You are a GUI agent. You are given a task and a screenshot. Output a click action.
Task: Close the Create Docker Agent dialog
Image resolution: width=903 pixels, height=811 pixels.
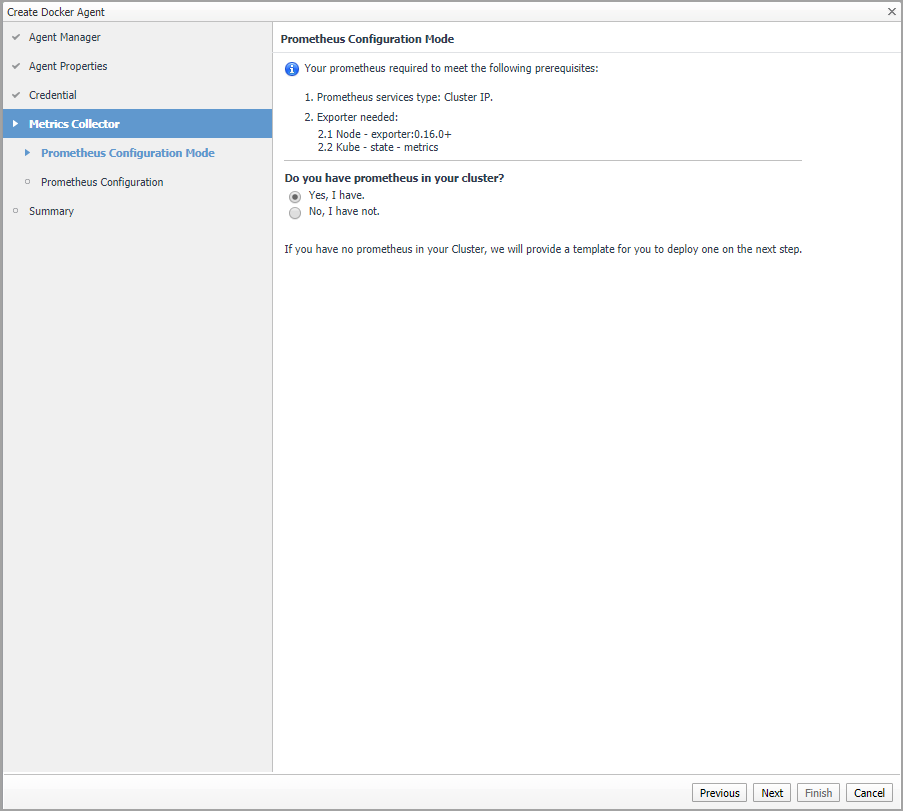[x=891, y=12]
